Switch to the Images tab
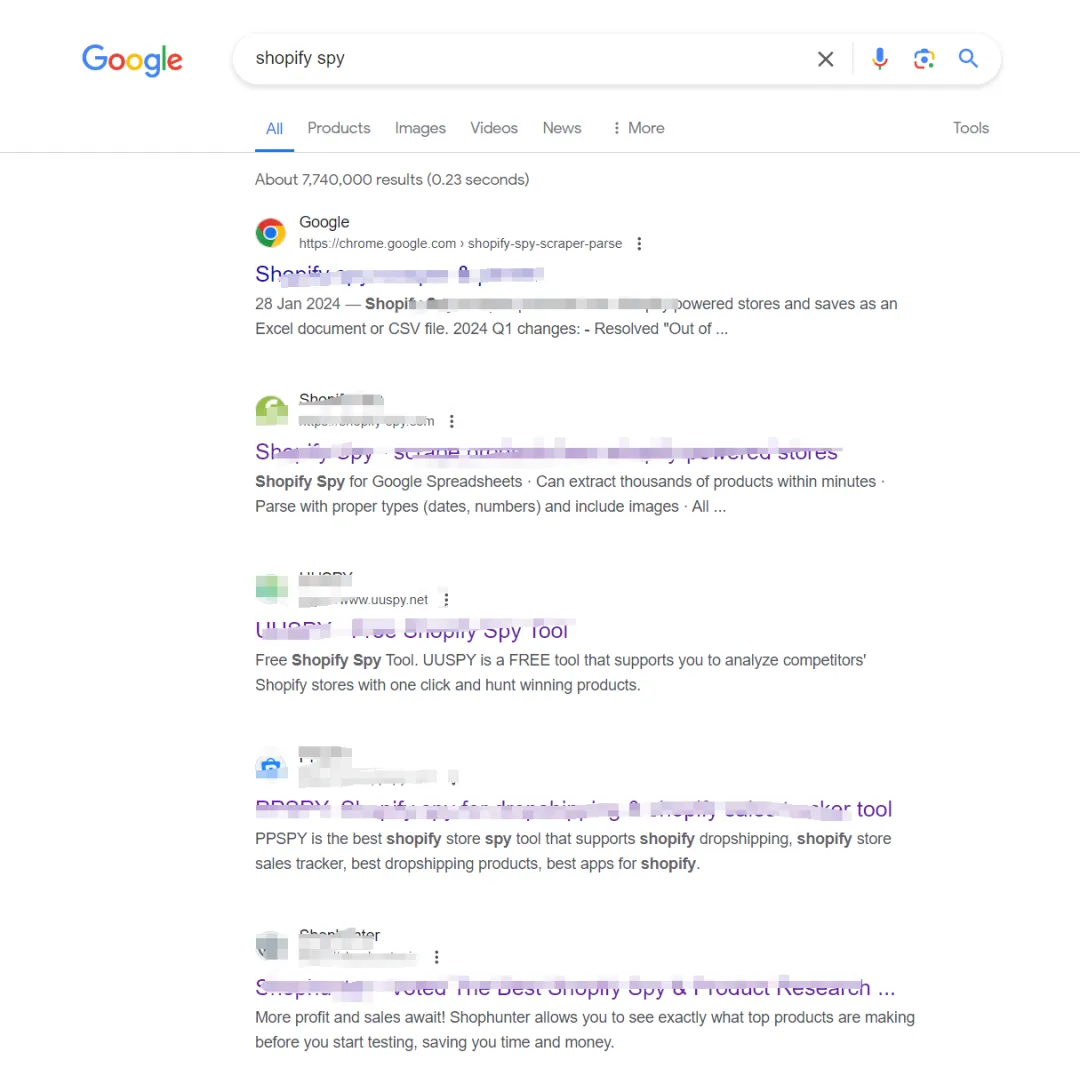The image size is (1080, 1076). coord(420,128)
